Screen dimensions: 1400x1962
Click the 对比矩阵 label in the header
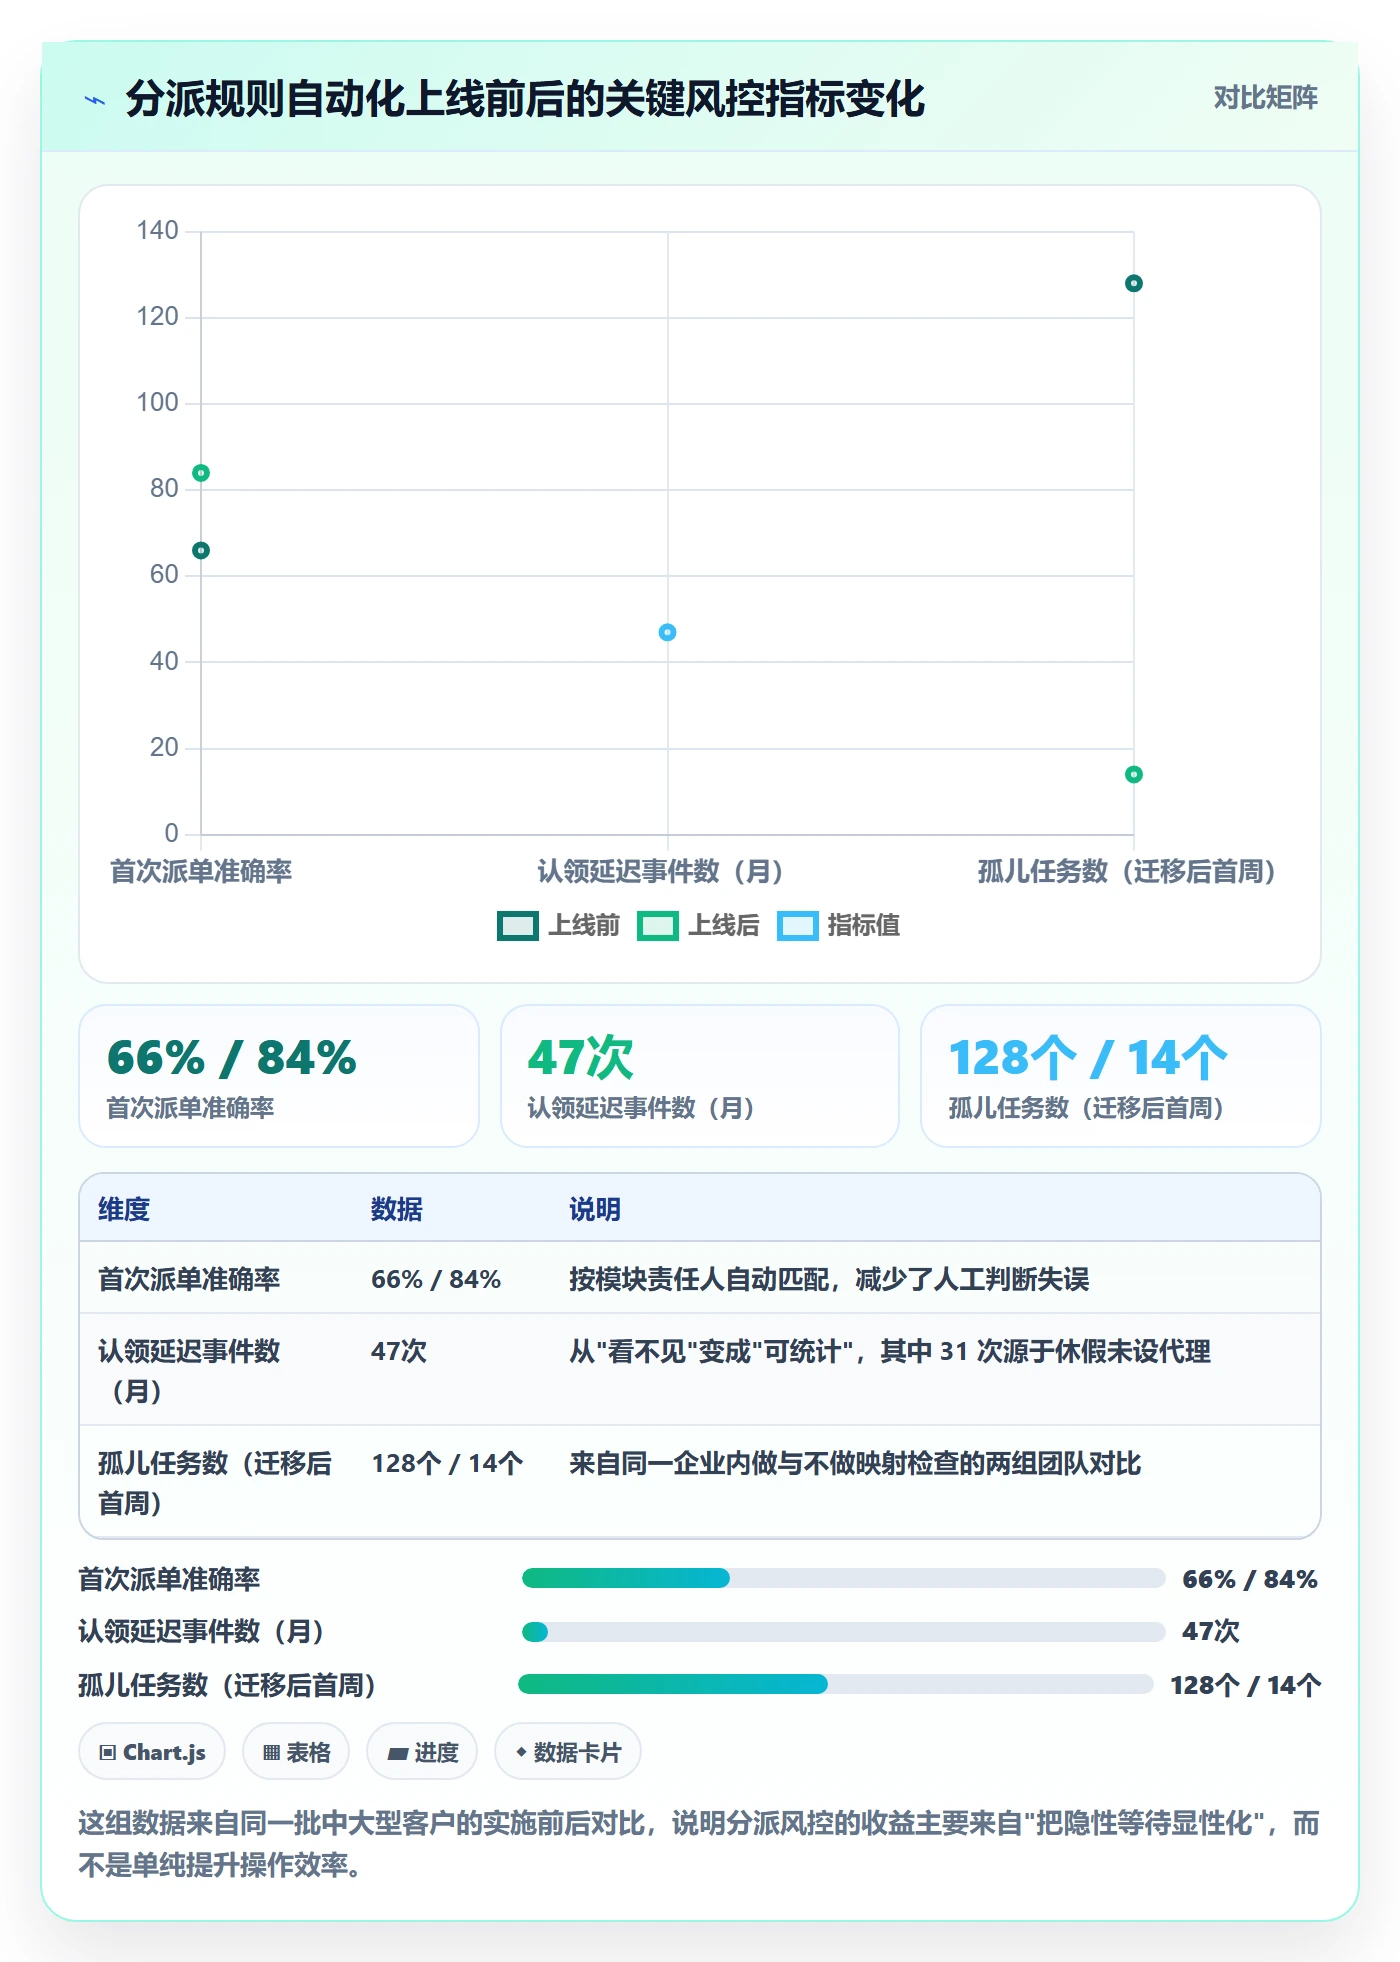[1265, 98]
